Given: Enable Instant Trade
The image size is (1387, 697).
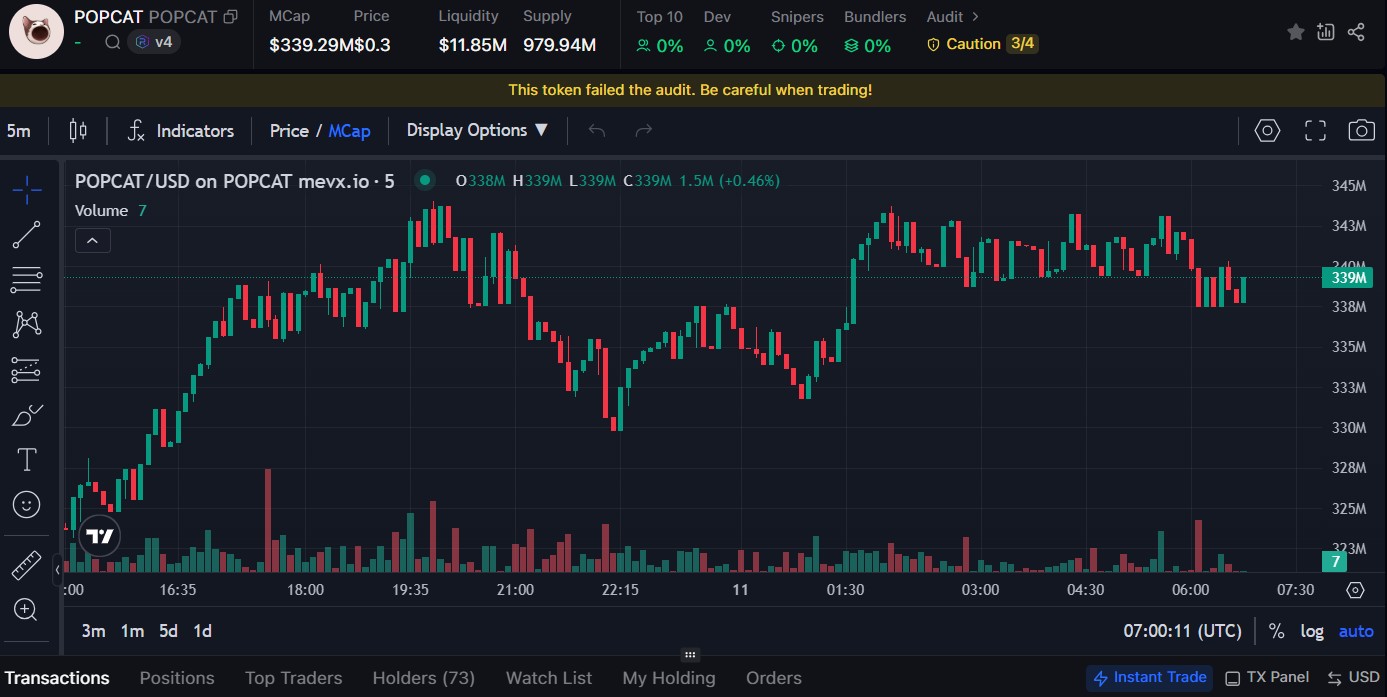Looking at the screenshot, I should click(x=1149, y=678).
